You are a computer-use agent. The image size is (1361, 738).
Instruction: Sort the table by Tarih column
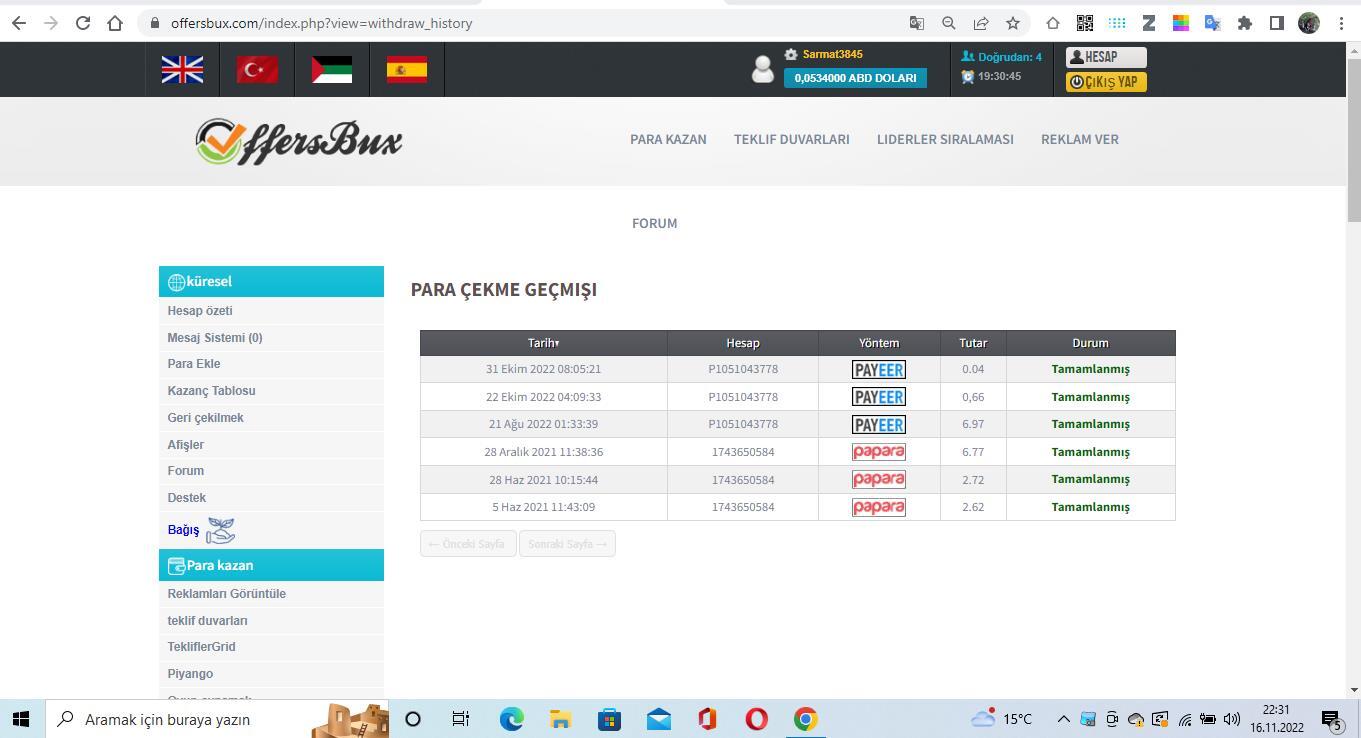pos(543,343)
